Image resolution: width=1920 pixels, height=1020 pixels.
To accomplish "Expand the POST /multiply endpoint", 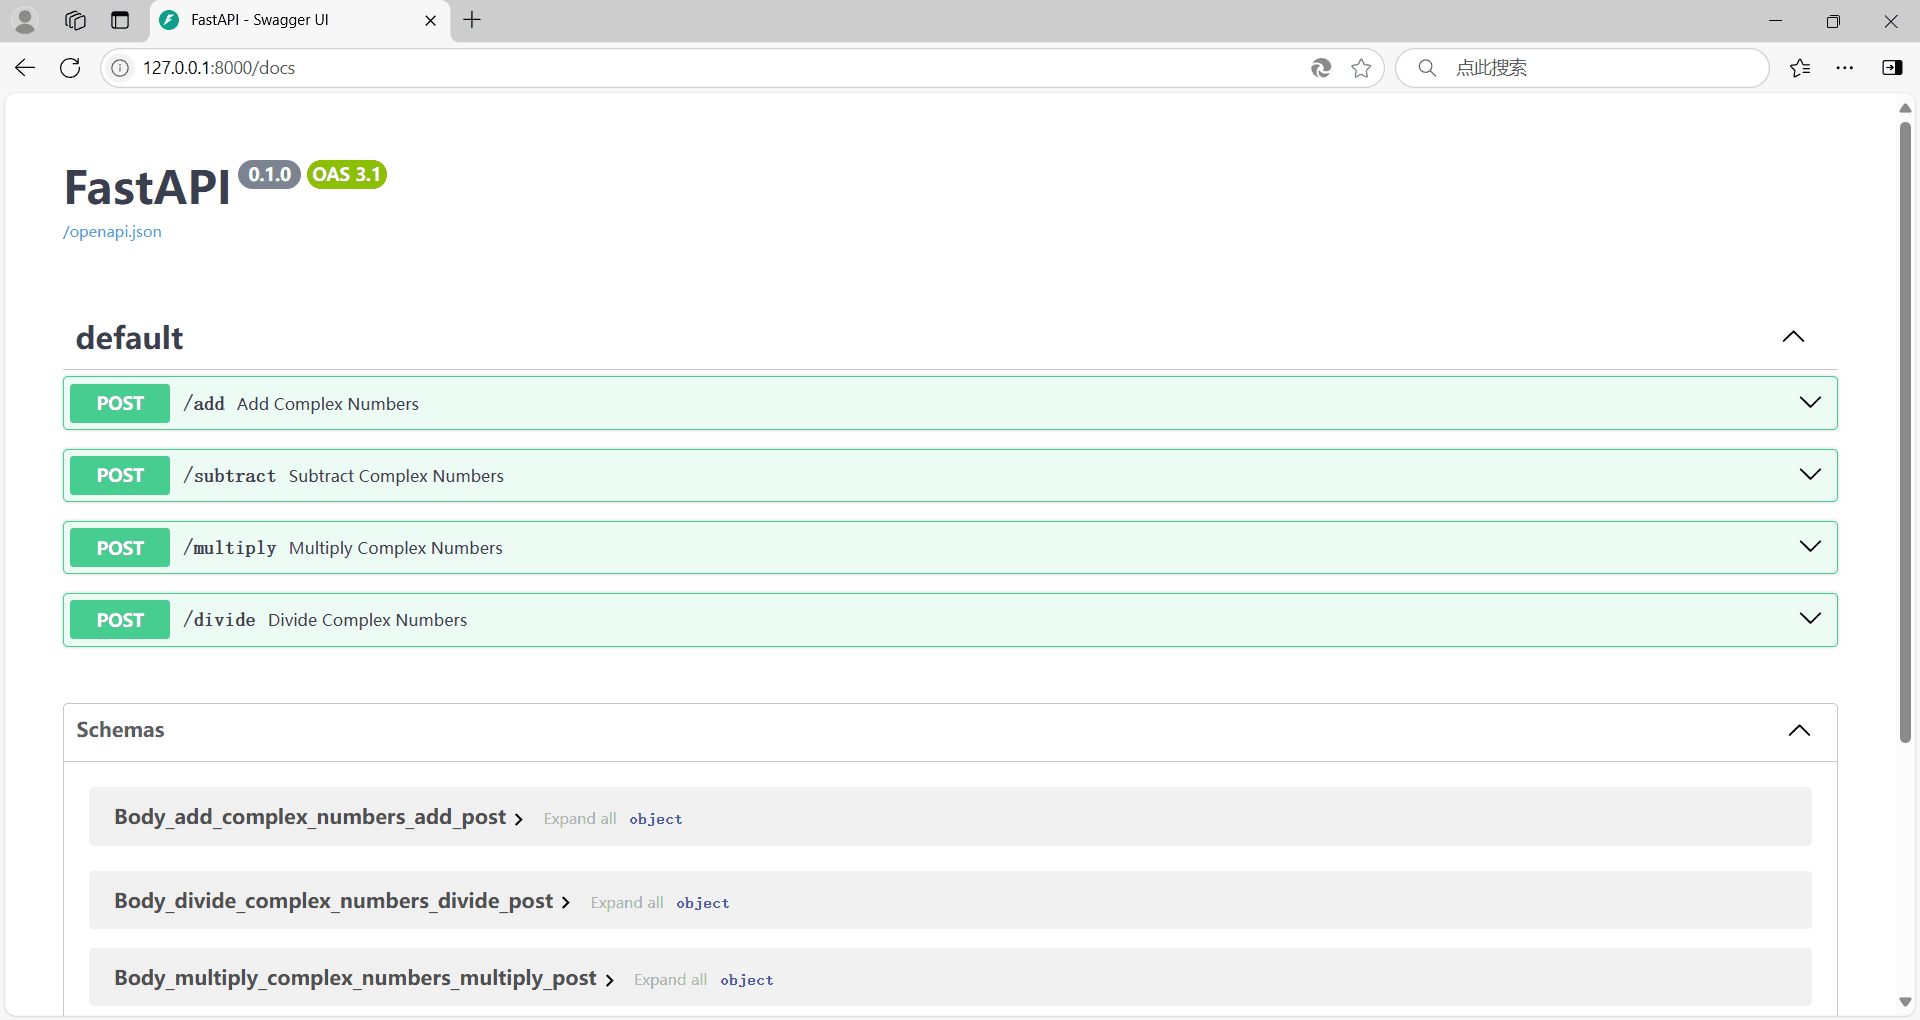I will [x=1810, y=546].
